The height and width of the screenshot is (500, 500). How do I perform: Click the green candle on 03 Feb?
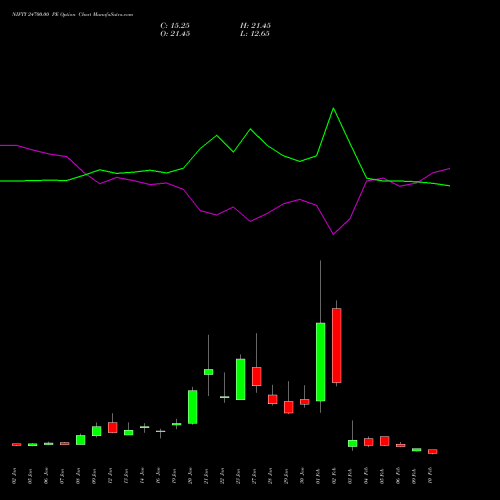pos(353,443)
